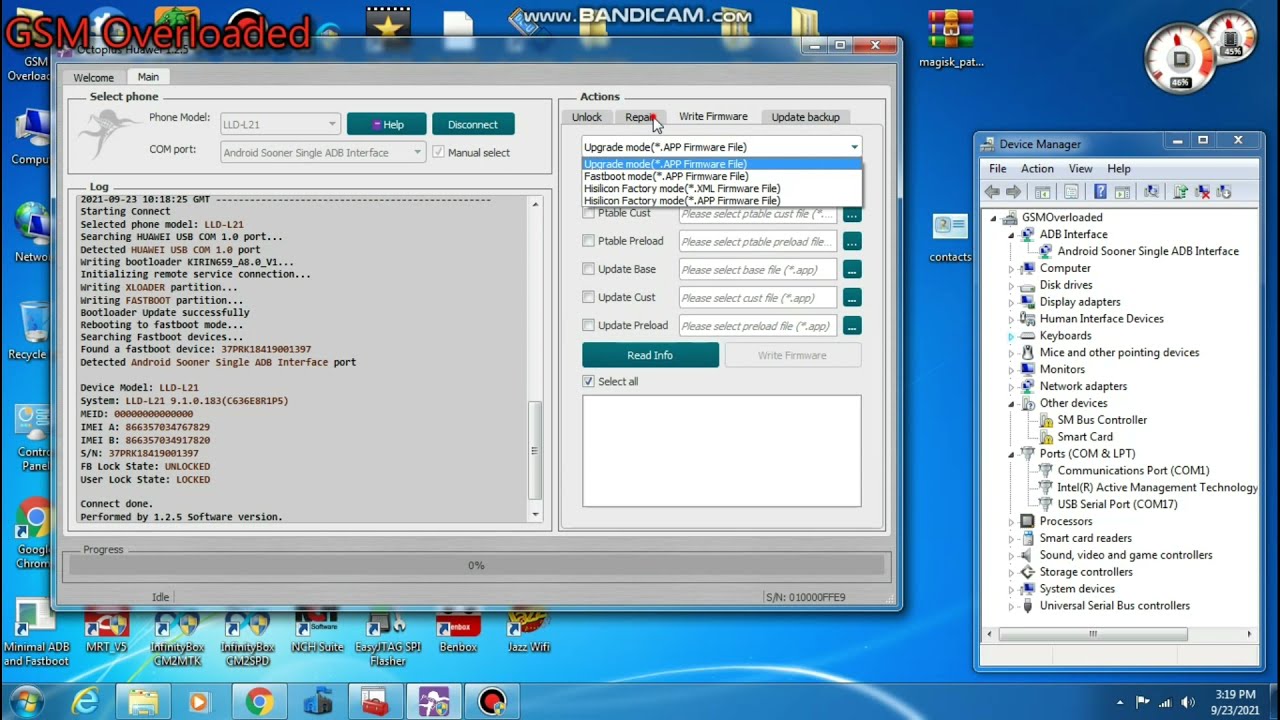Select the EasyJTAG SPI Flasher desktop shortcut
Viewport: 1280px width, 720px height.
(387, 640)
